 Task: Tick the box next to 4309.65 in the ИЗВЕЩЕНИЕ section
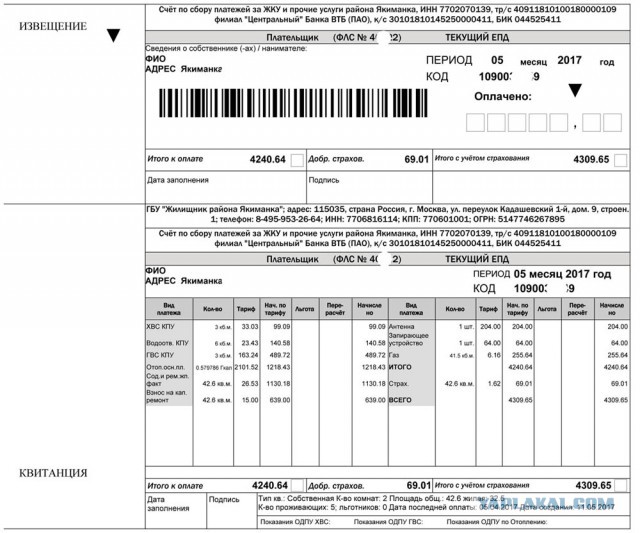point(620,160)
